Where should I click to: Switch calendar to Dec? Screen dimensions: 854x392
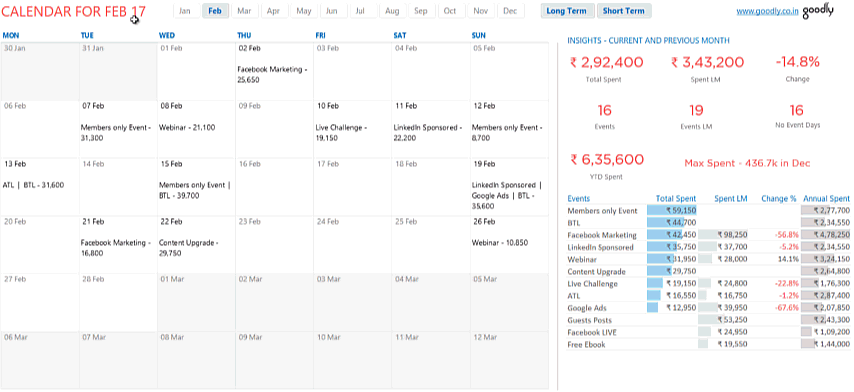coord(510,11)
